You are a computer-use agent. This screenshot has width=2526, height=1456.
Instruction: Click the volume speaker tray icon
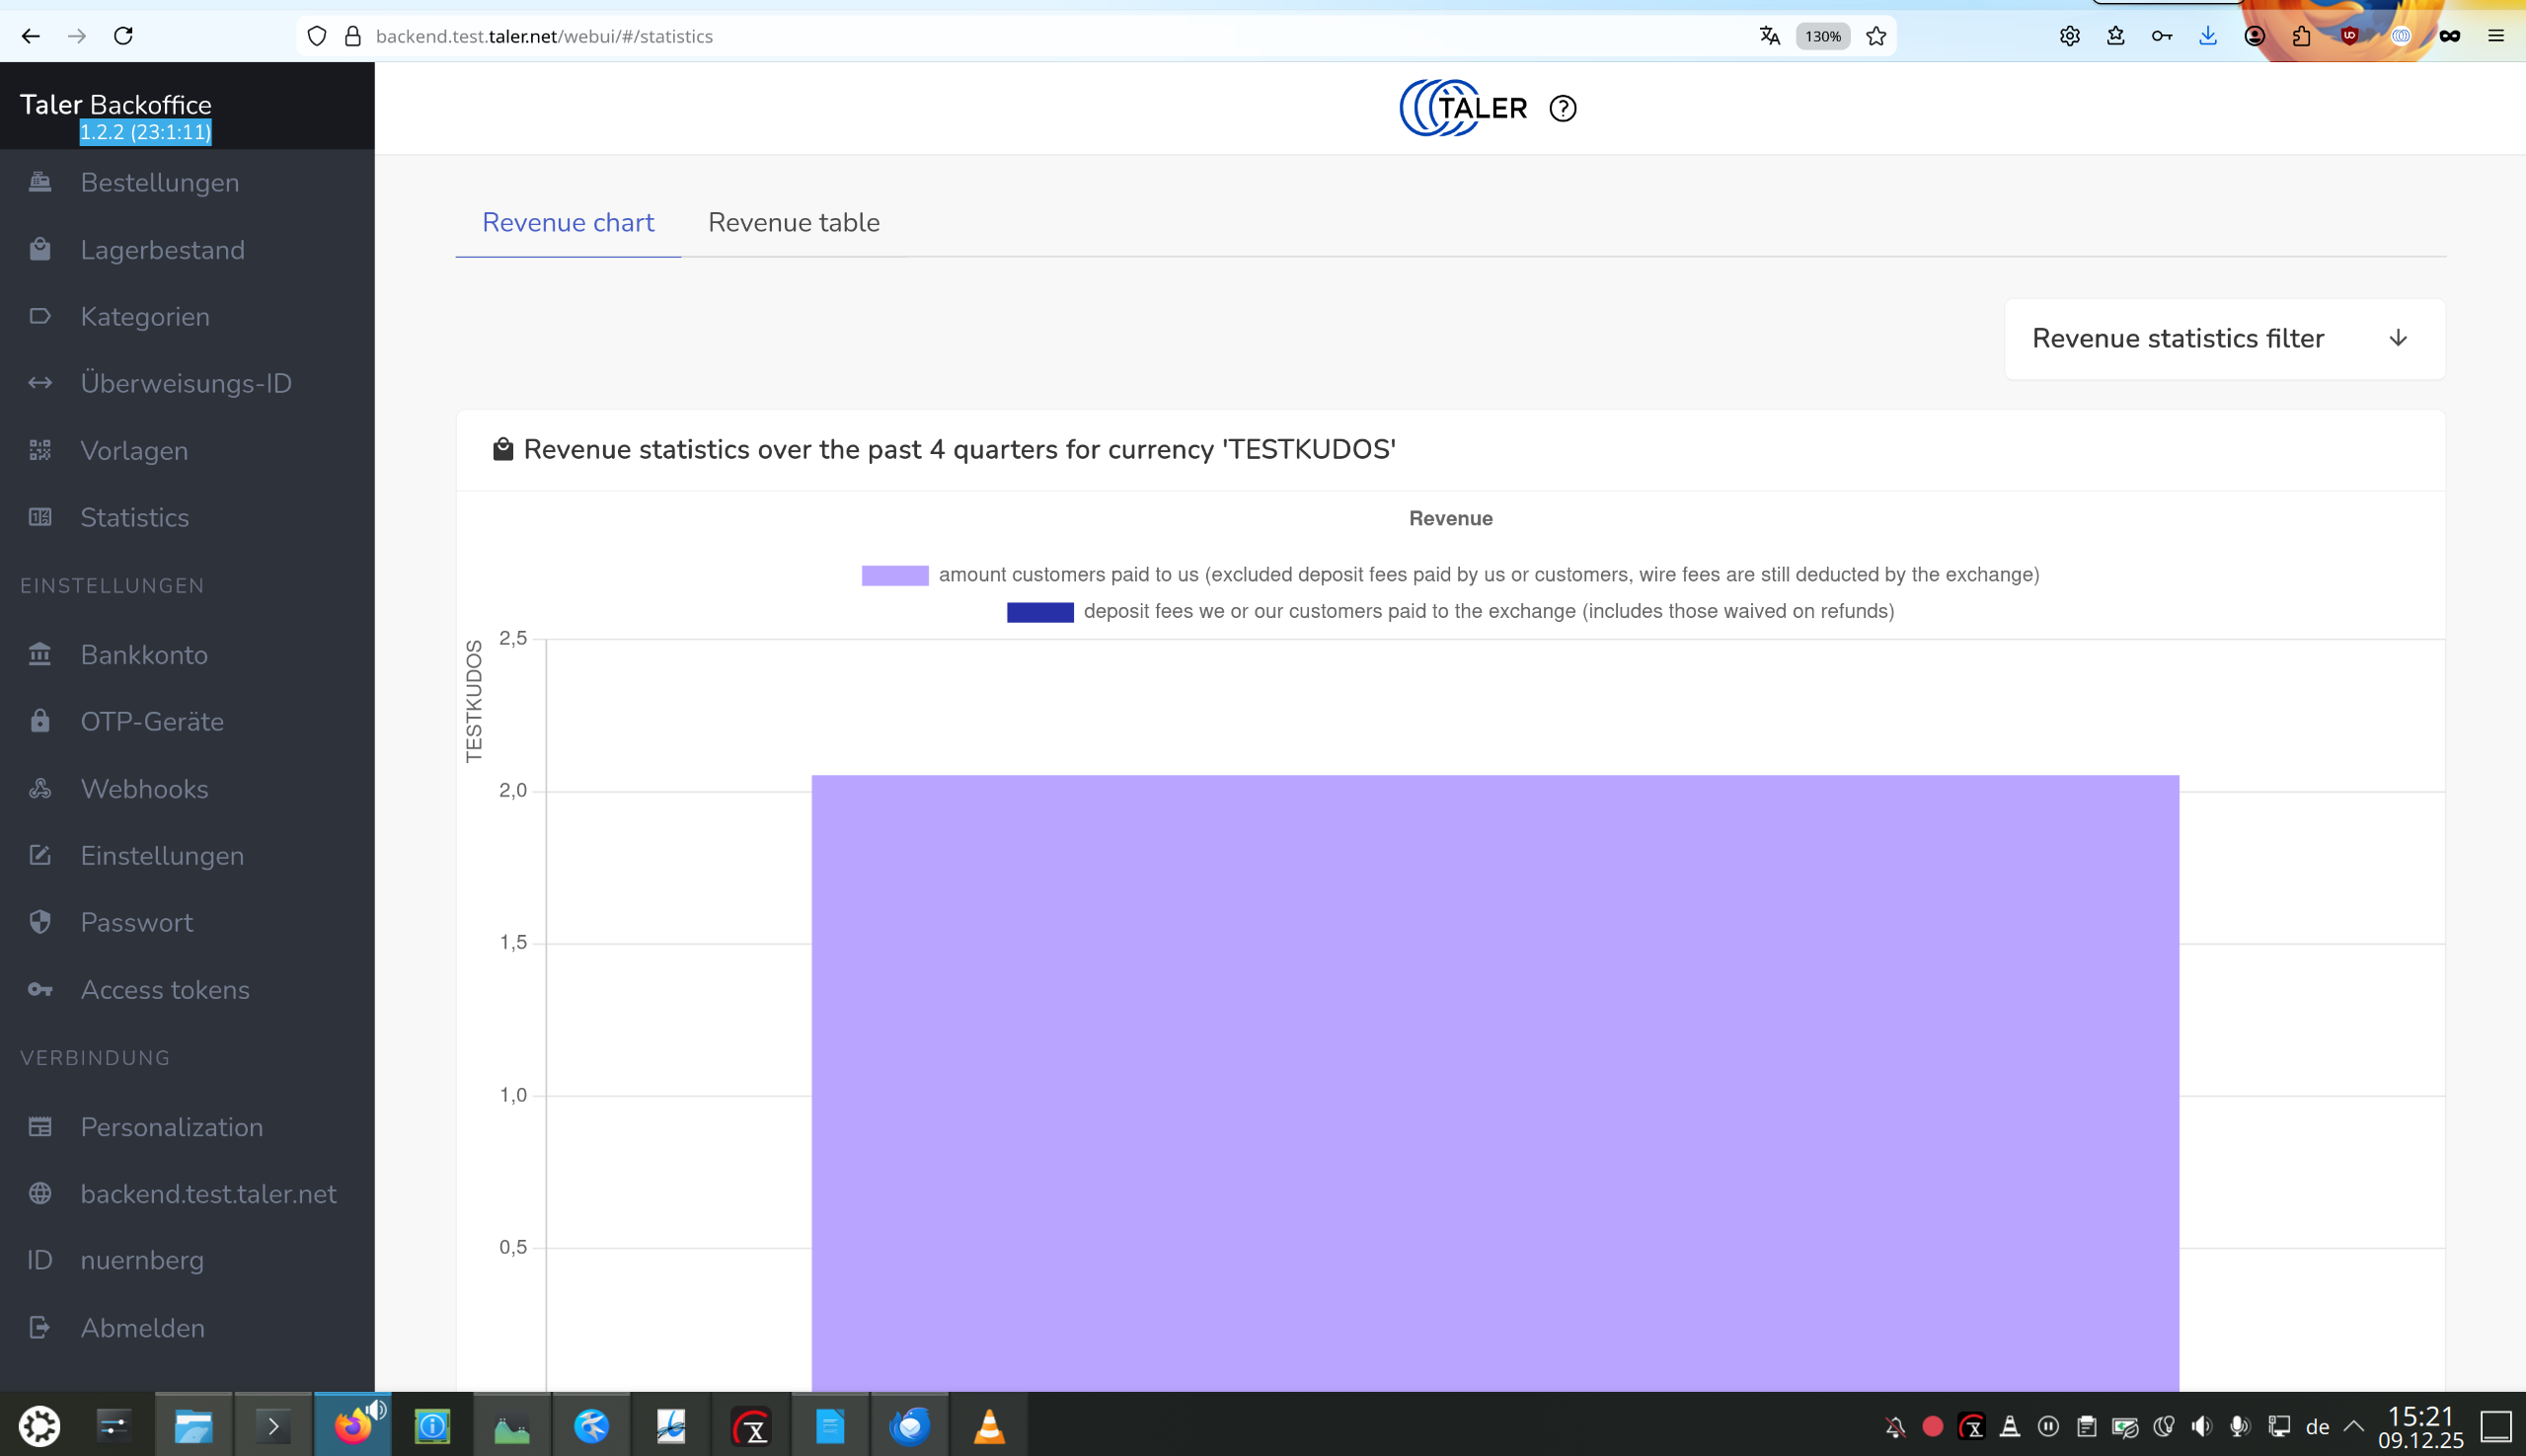pos(2201,1426)
